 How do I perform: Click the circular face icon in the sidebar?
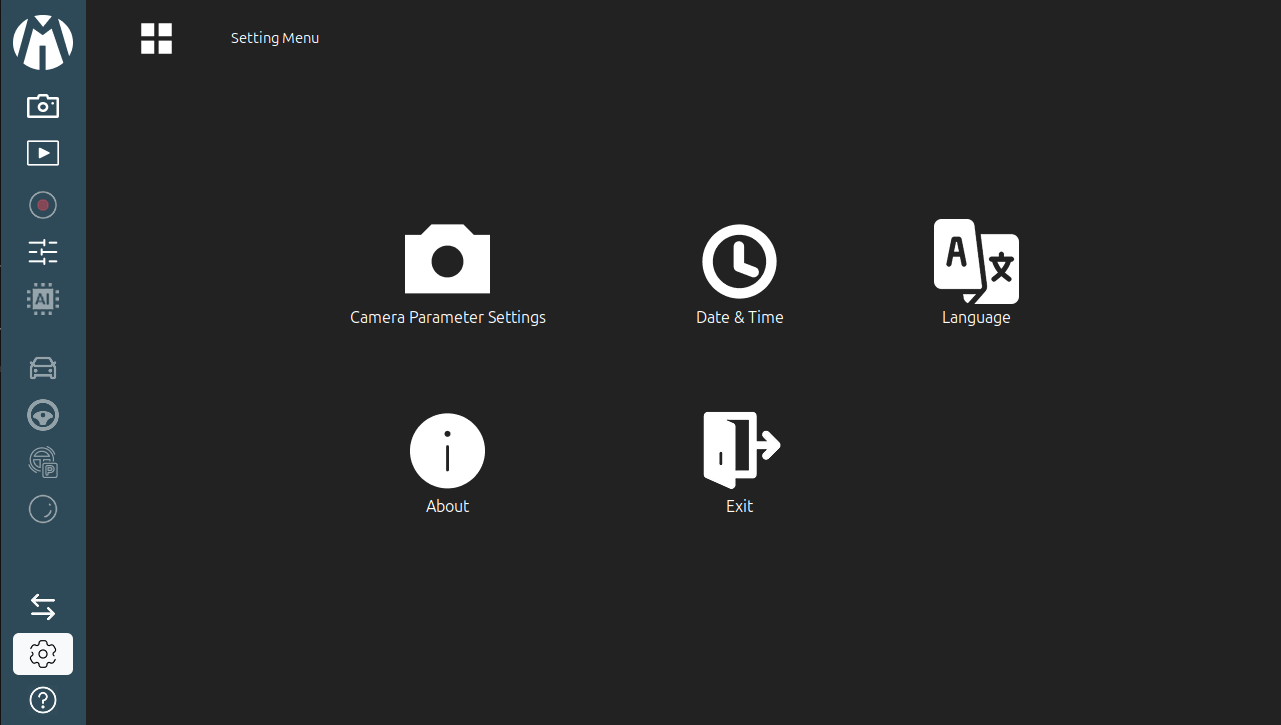(x=43, y=509)
